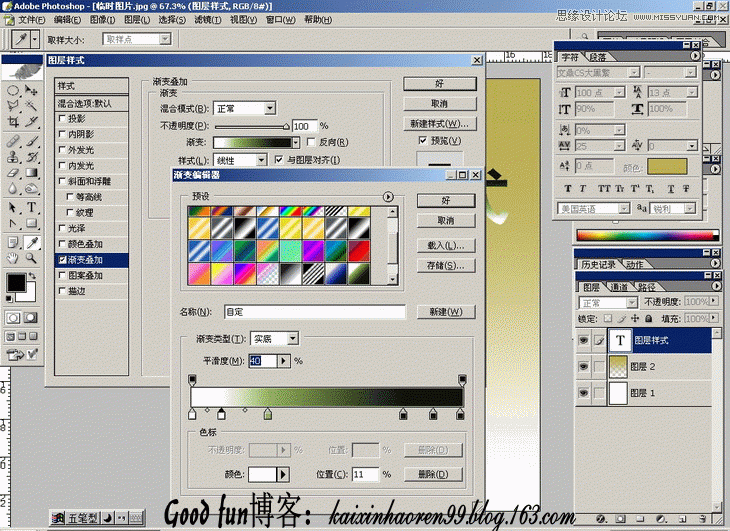
Task: Enable the 外发光 outer glow checkbox
Action: pyautogui.click(x=62, y=149)
